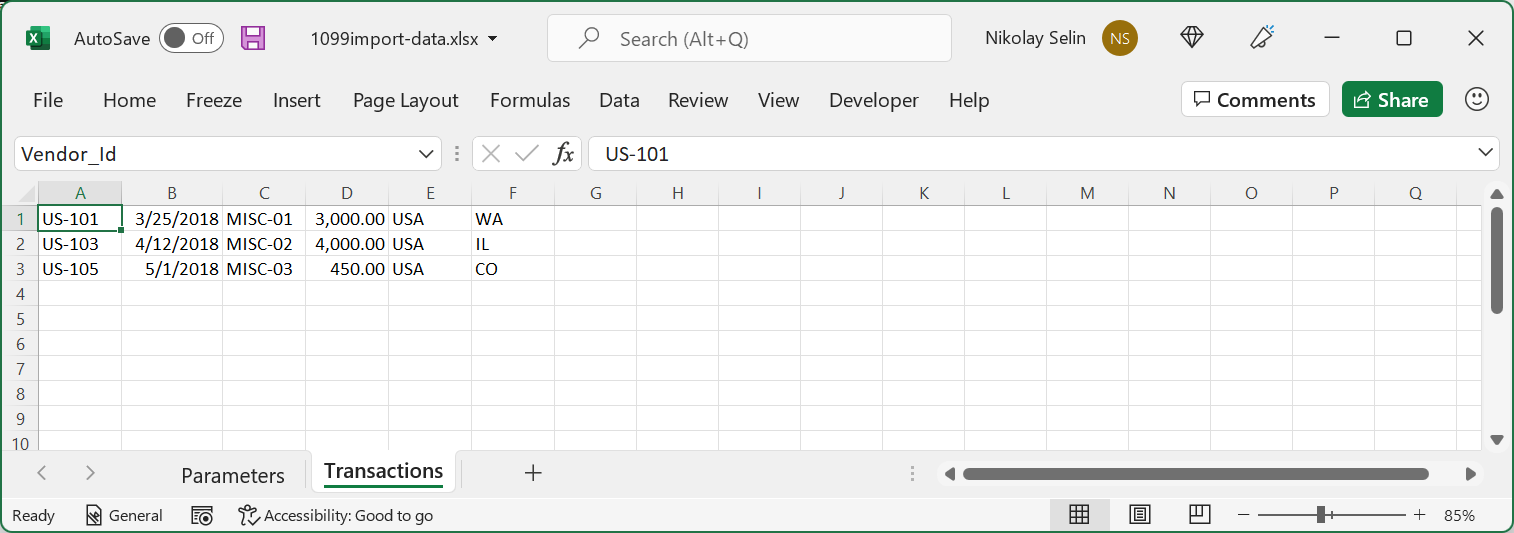This screenshot has width=1514, height=533.
Task: Click the coming soon pen icon
Action: click(1261, 38)
